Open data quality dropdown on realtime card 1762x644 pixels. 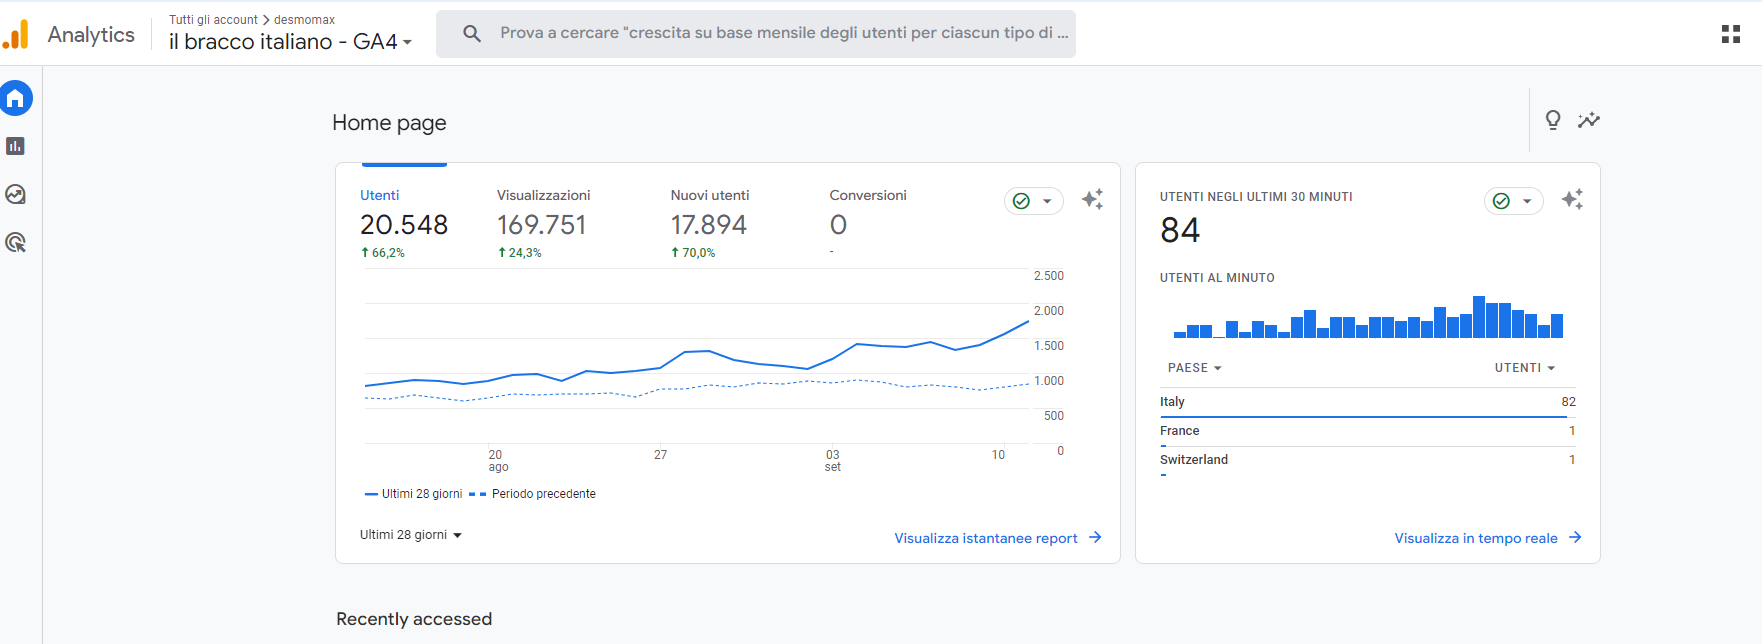pos(1513,201)
